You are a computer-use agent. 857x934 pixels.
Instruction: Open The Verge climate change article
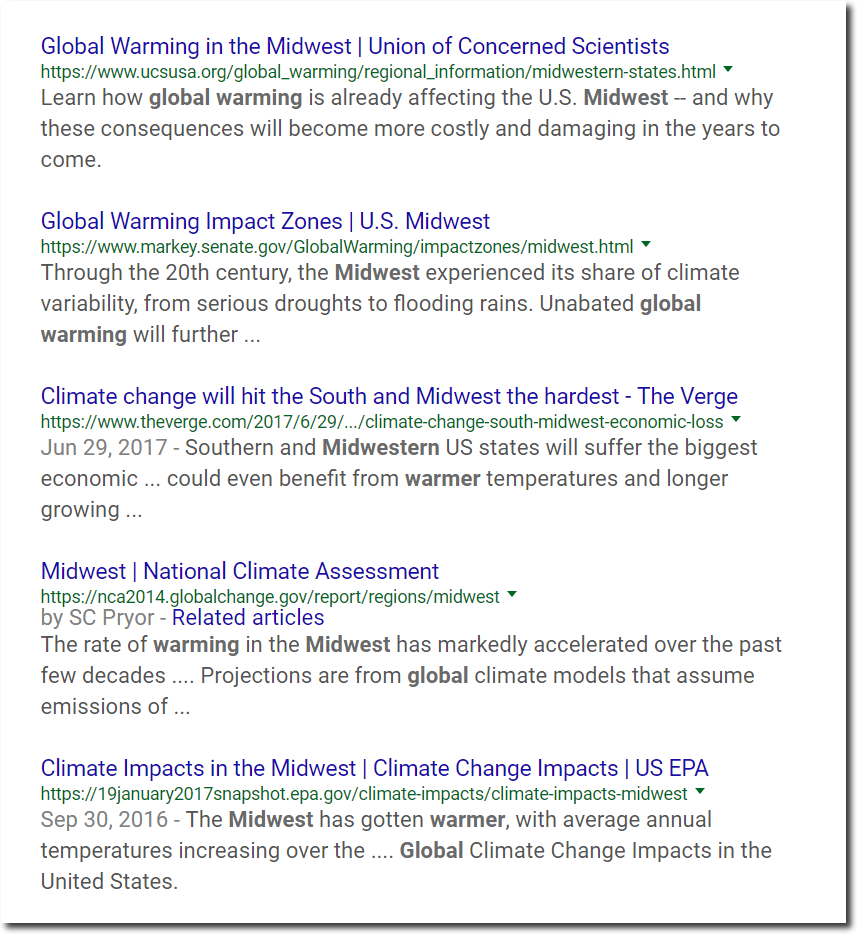tap(389, 397)
